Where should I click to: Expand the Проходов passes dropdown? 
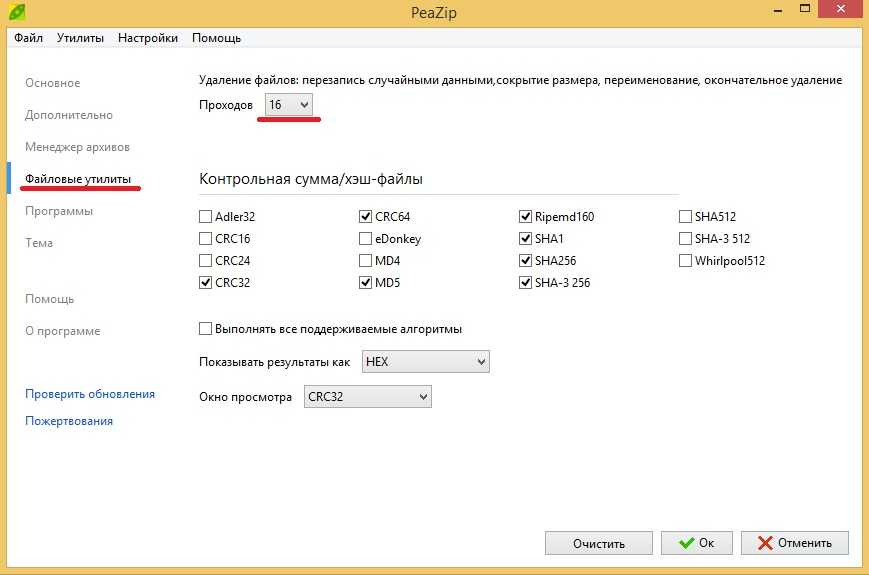click(x=289, y=105)
